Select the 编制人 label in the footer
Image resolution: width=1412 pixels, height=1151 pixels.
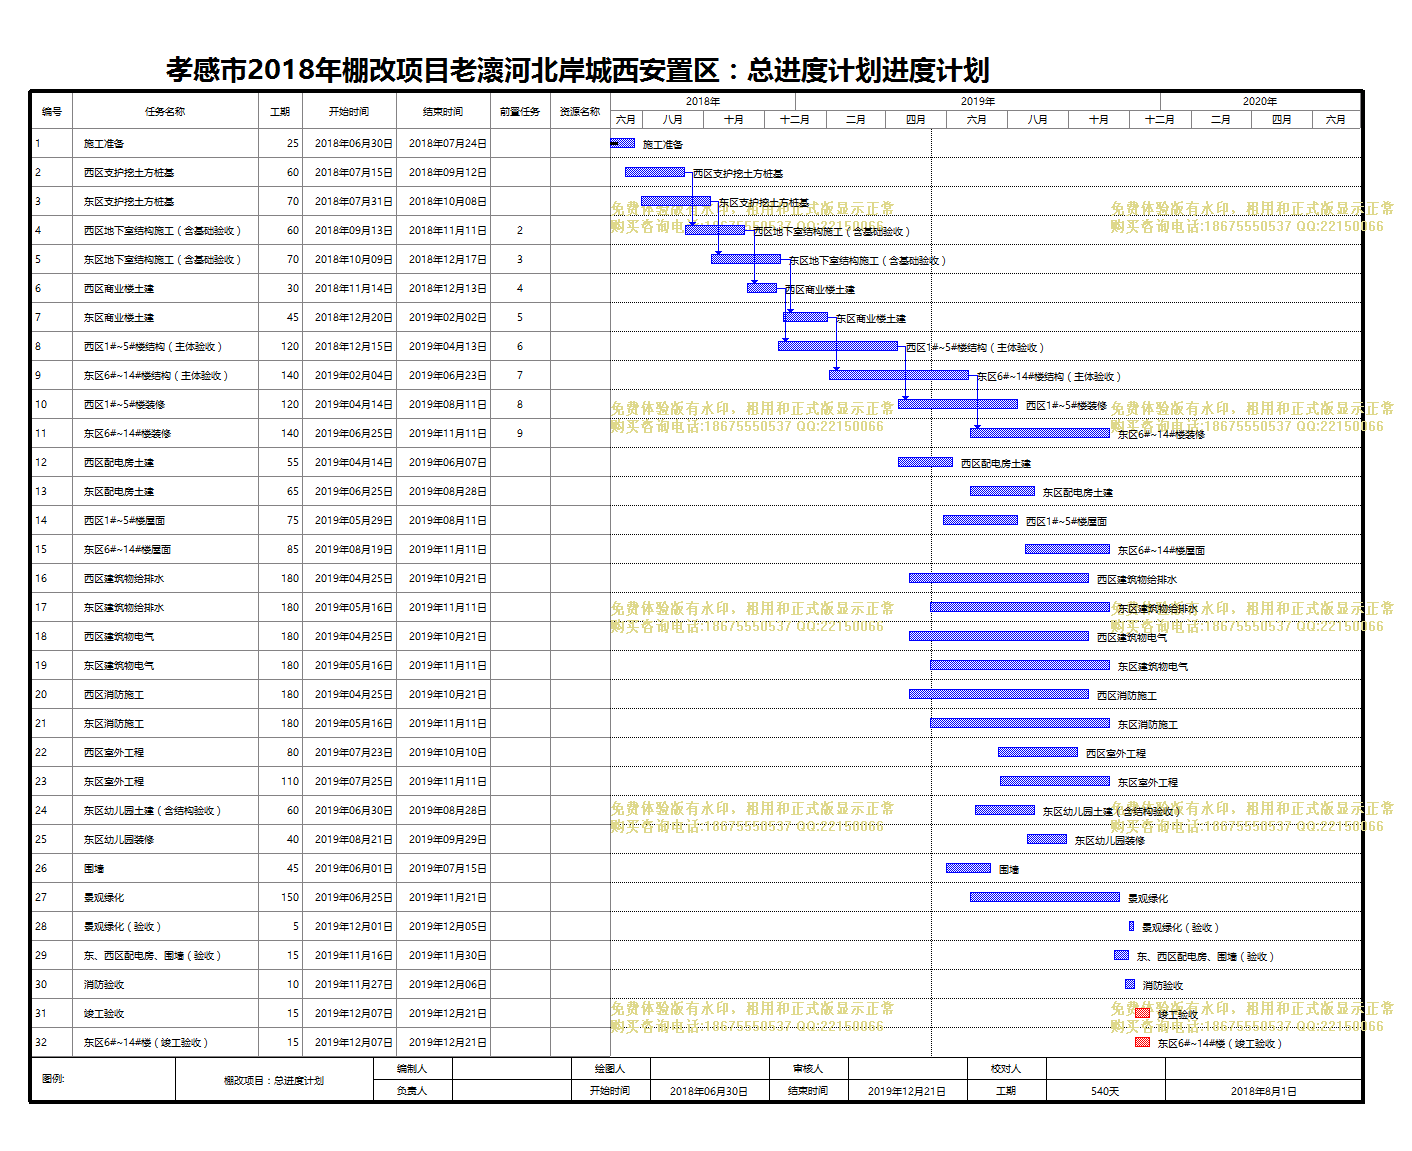[x=411, y=1069]
